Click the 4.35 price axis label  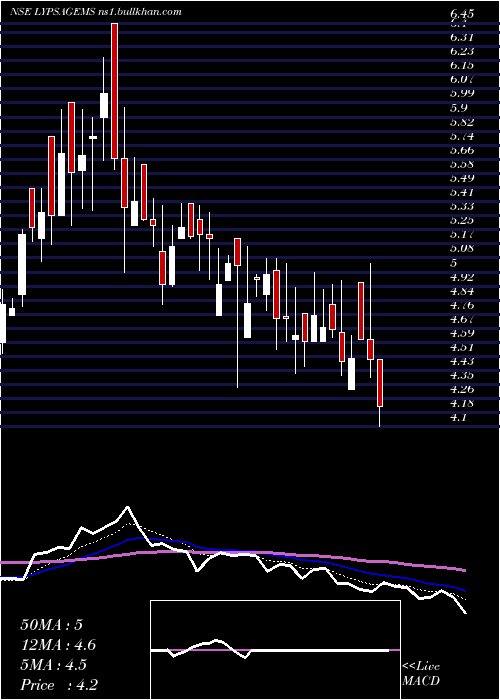coord(462,375)
